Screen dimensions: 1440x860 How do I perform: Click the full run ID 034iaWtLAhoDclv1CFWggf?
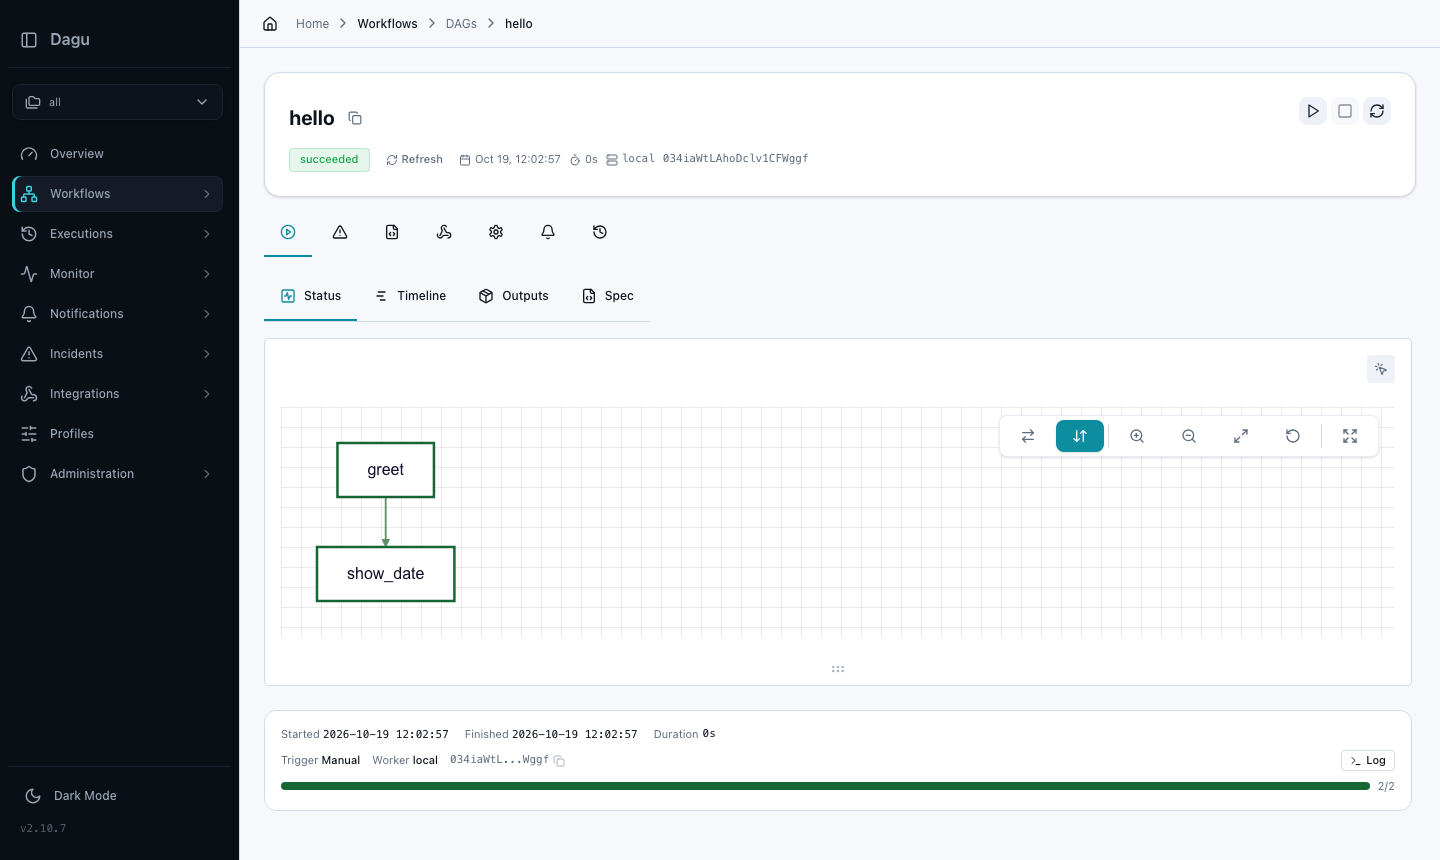(735, 159)
